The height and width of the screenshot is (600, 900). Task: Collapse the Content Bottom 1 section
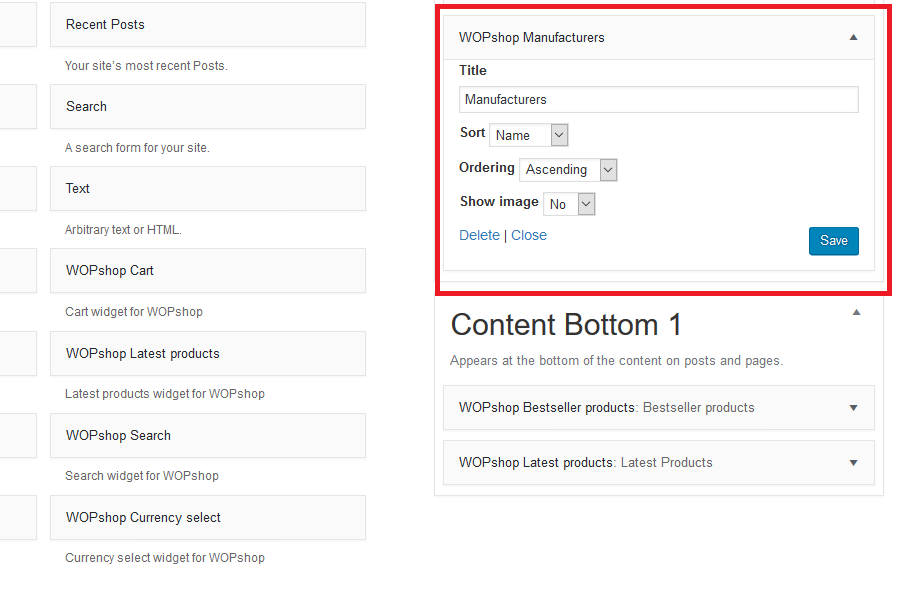click(856, 313)
